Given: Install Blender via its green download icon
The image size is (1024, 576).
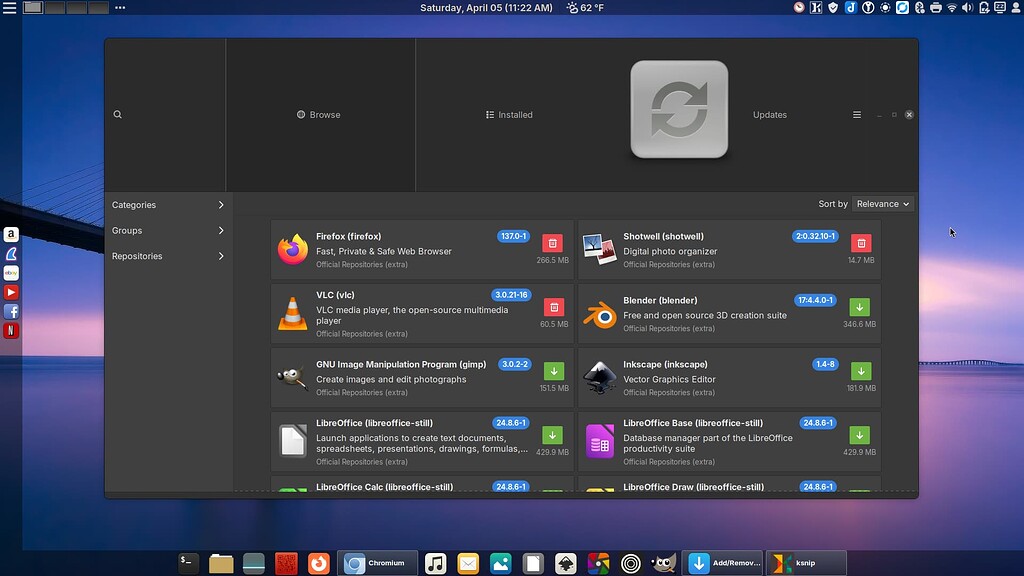Looking at the screenshot, I should pyautogui.click(x=860, y=307).
